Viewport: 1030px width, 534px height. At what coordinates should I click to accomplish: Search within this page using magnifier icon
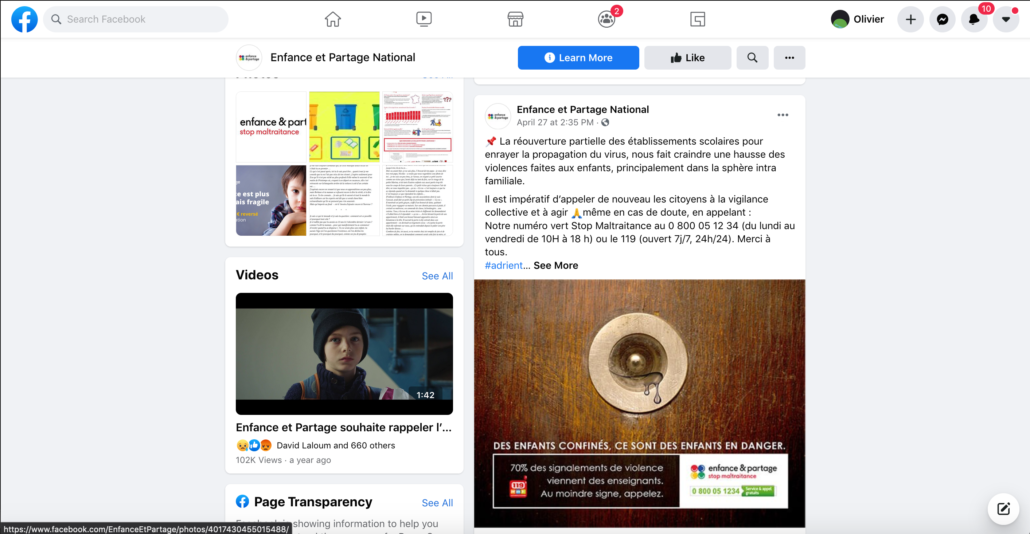click(x=752, y=58)
